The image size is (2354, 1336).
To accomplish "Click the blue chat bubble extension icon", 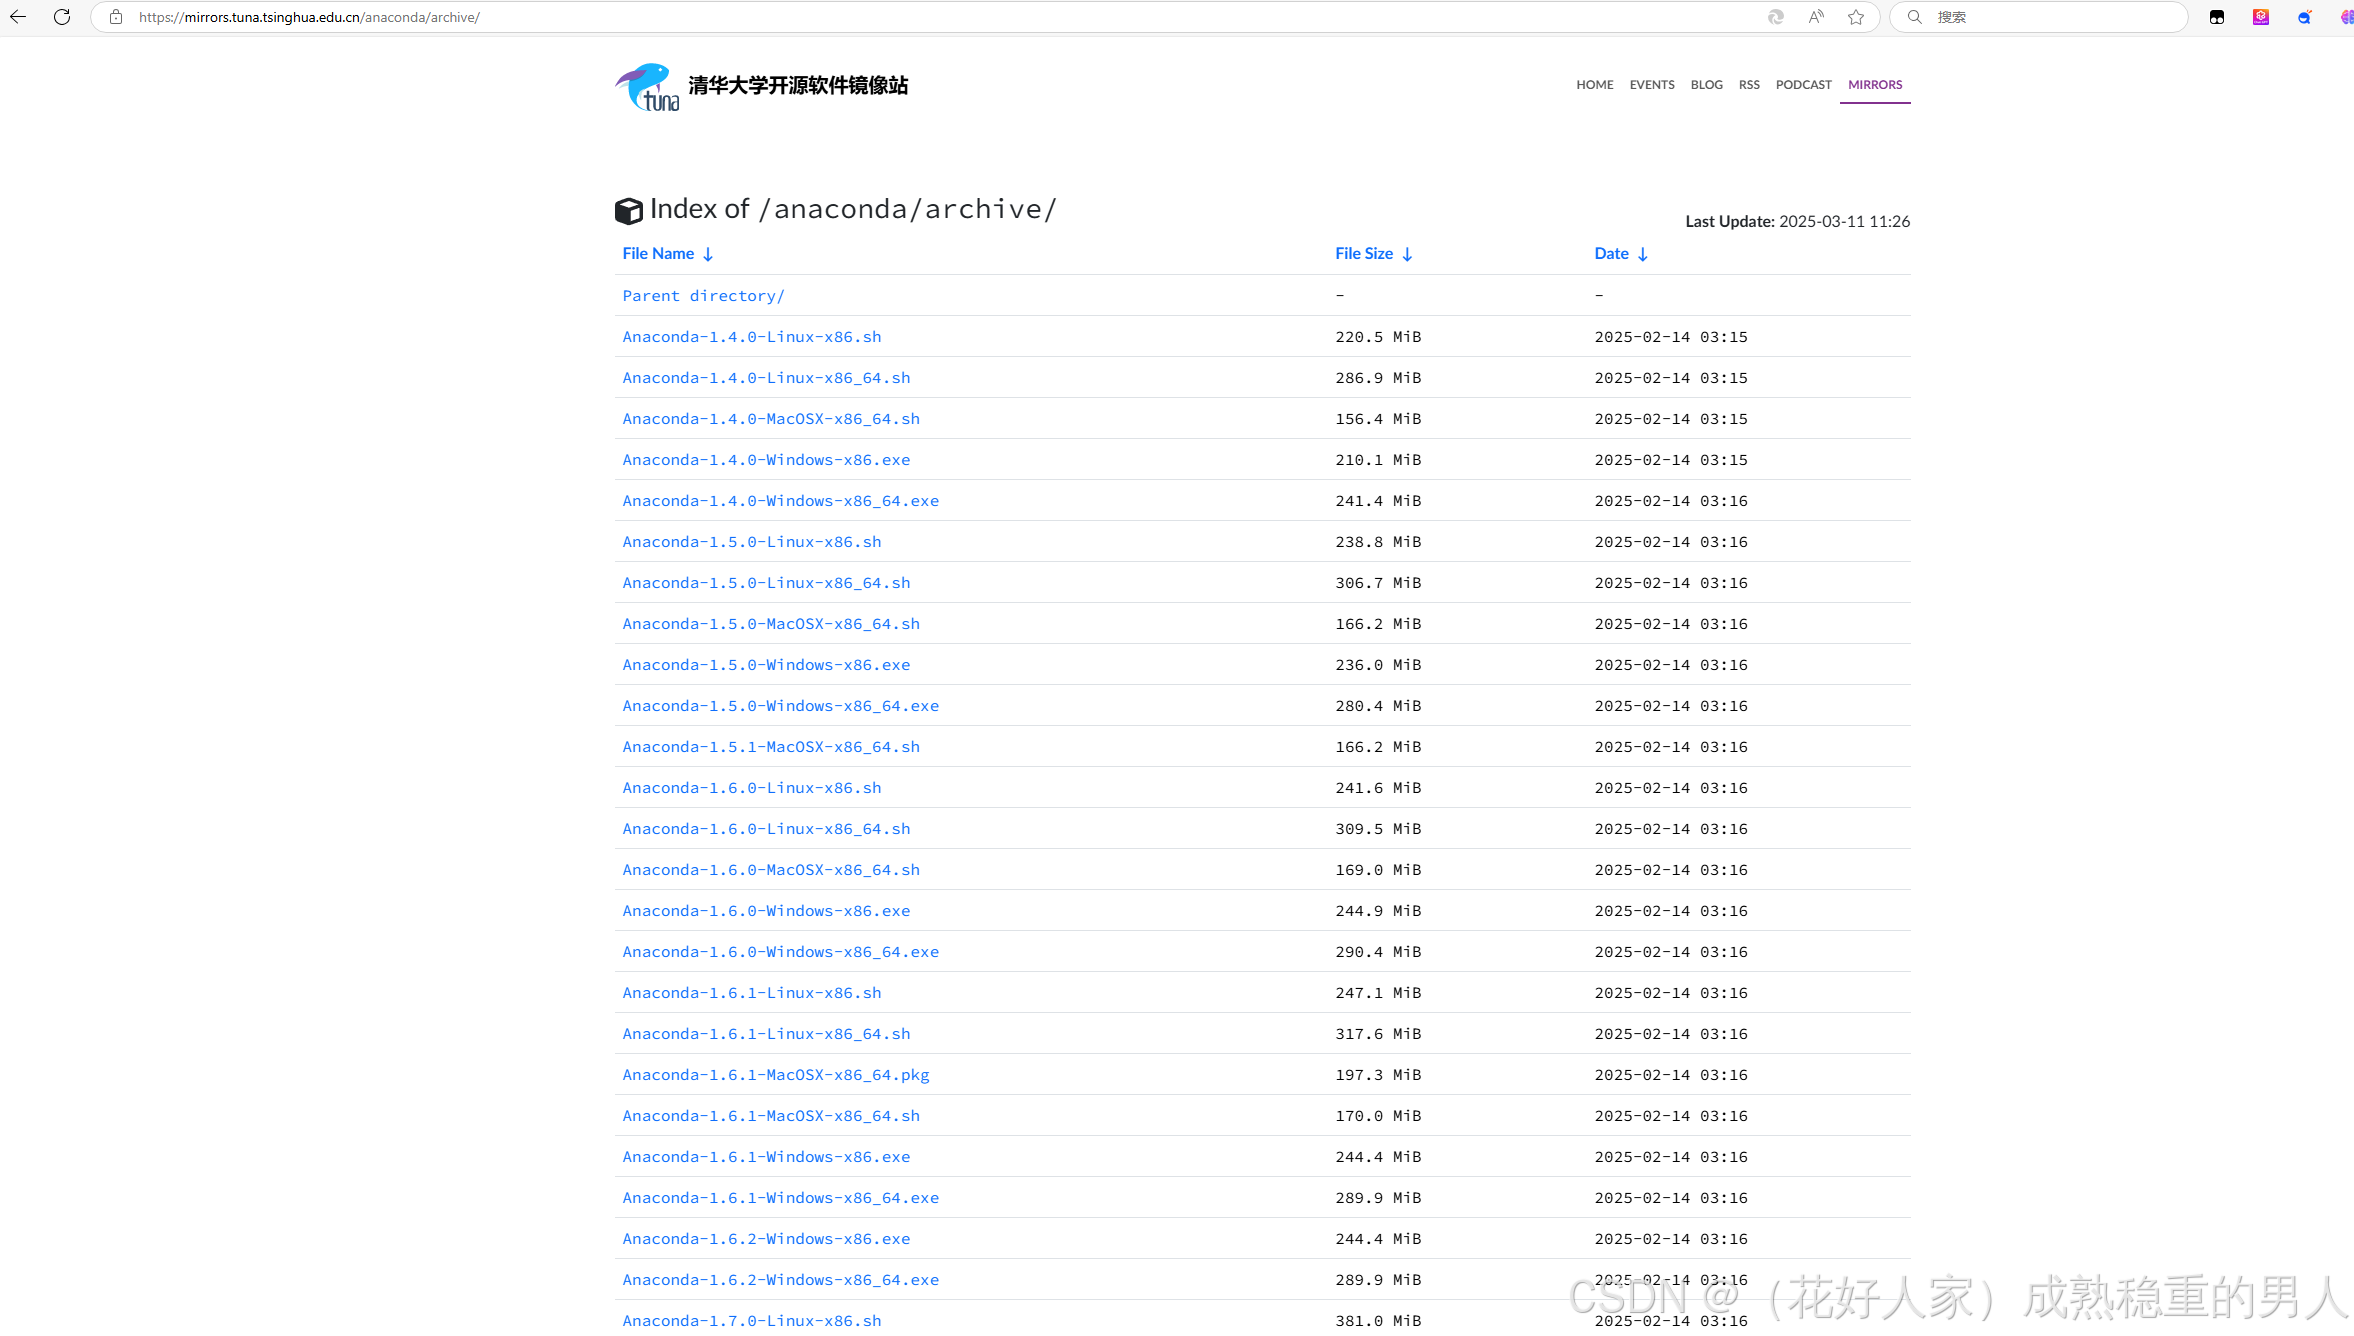I will click(2304, 17).
